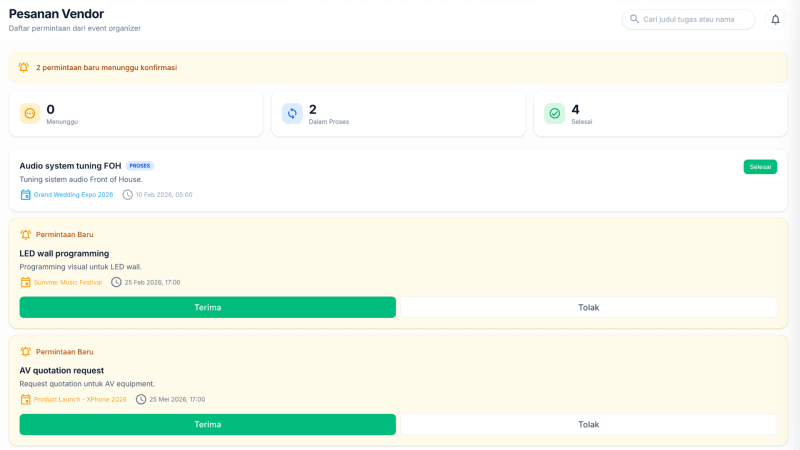The image size is (800, 450).
Task: Click the blue Dalam Proses sync icon
Action: click(292, 113)
